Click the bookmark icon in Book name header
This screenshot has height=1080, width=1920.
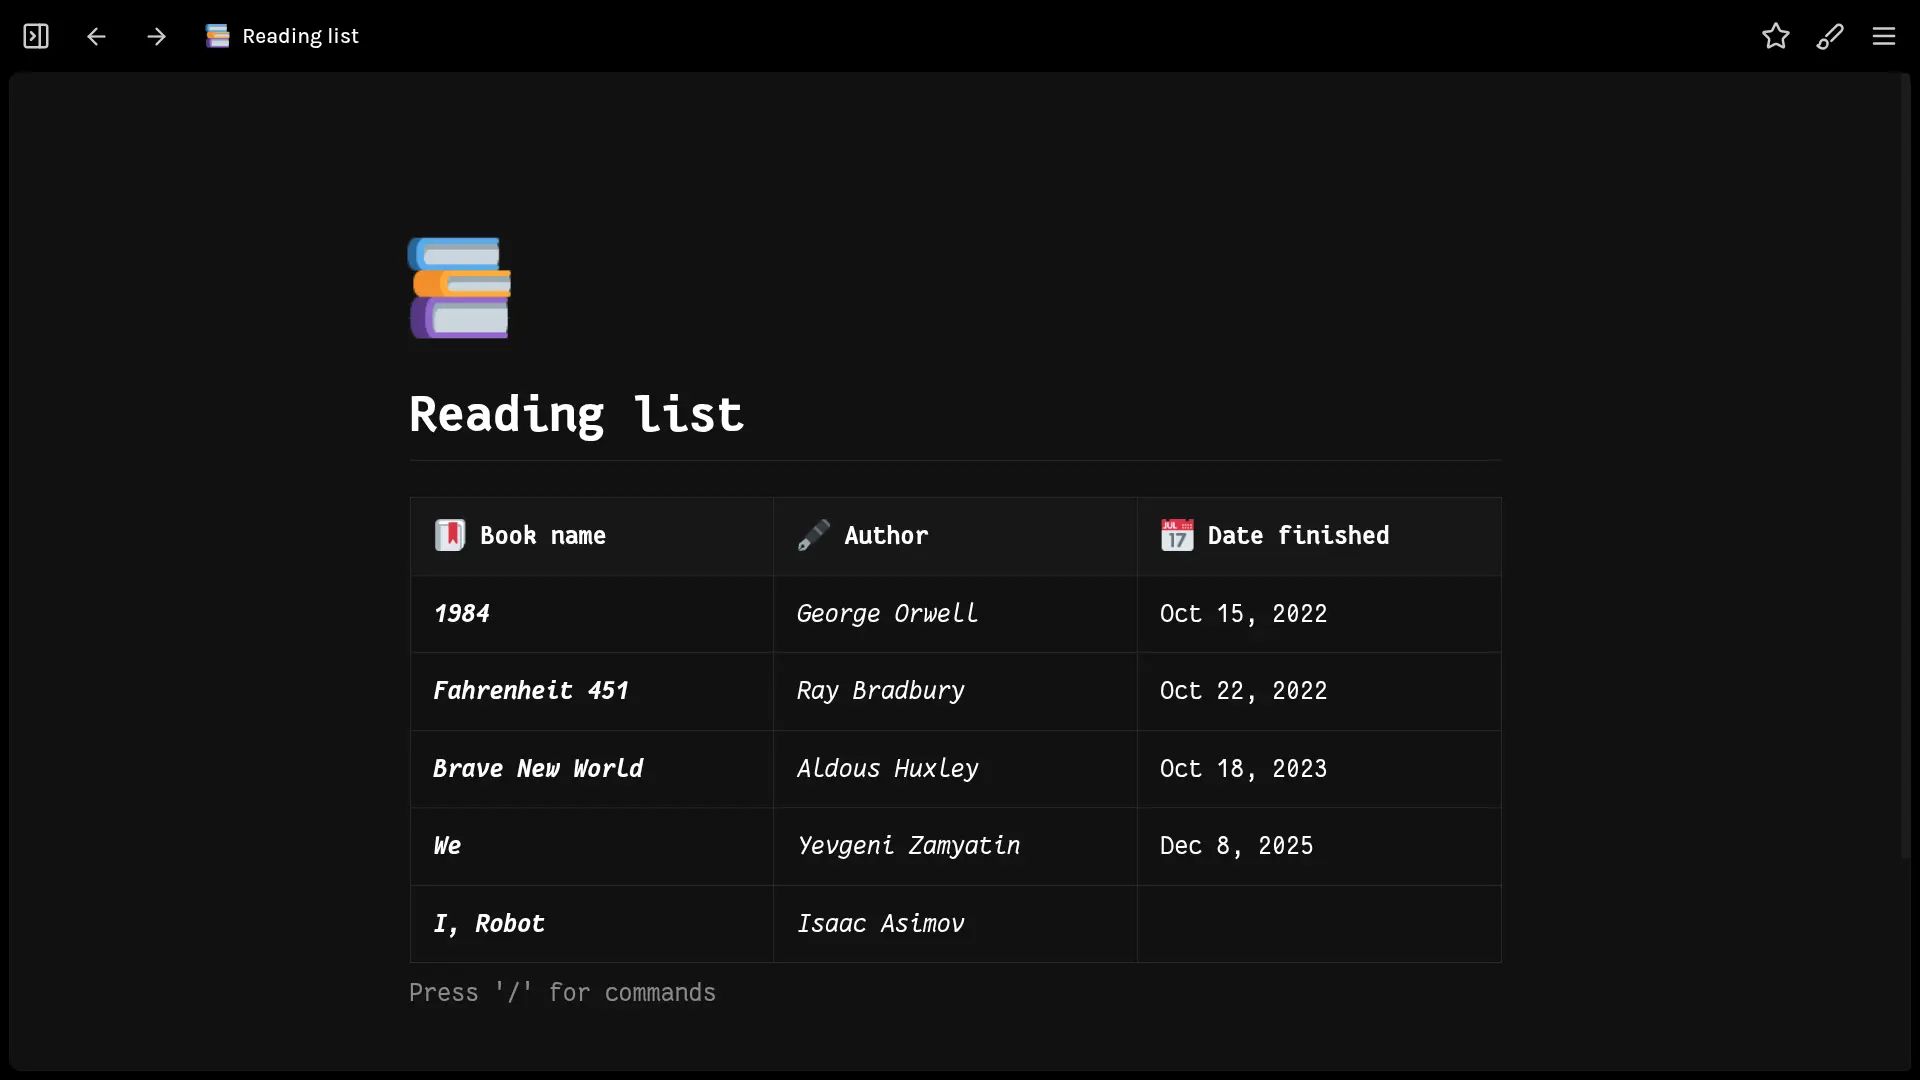coord(449,535)
